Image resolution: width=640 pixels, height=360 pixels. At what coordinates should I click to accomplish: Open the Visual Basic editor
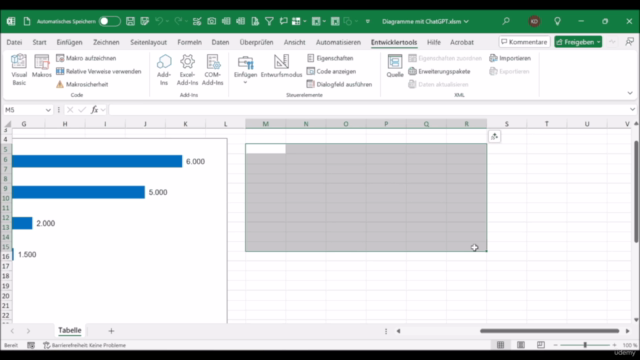pos(19,70)
